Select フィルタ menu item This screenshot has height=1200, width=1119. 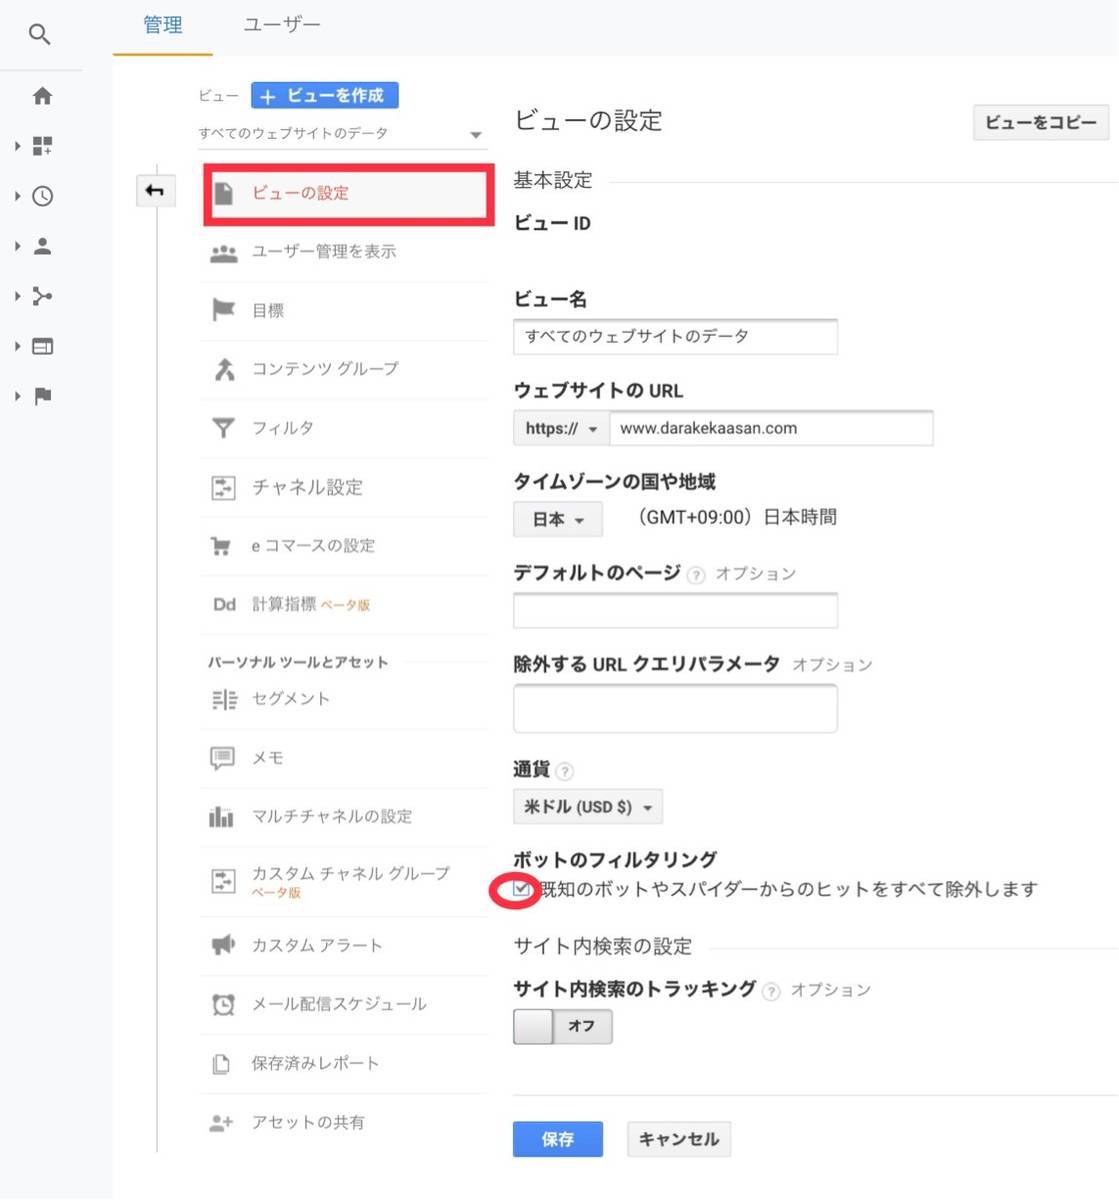pyautogui.click(x=343, y=428)
